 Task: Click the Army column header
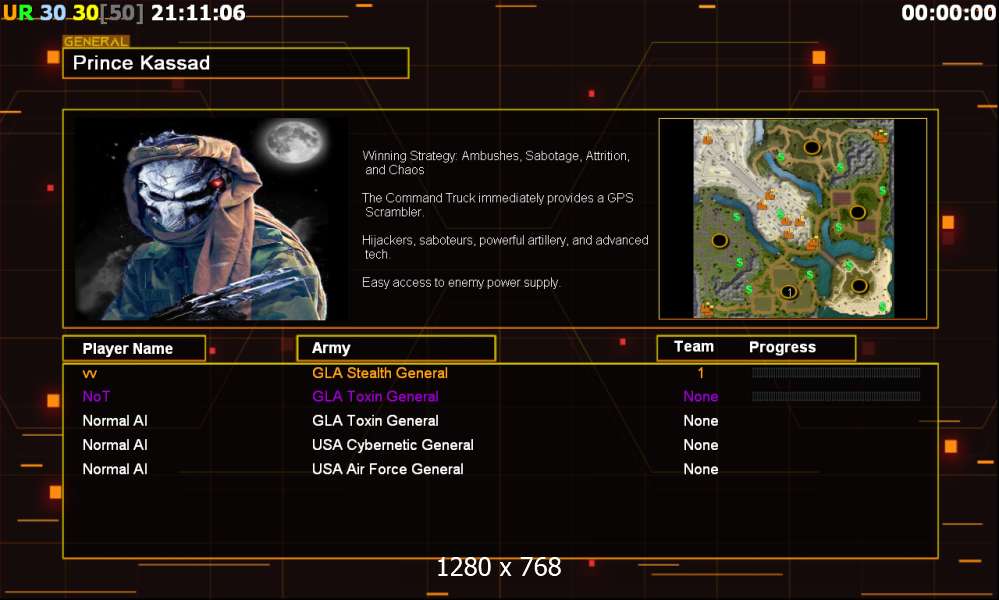pyautogui.click(x=396, y=348)
